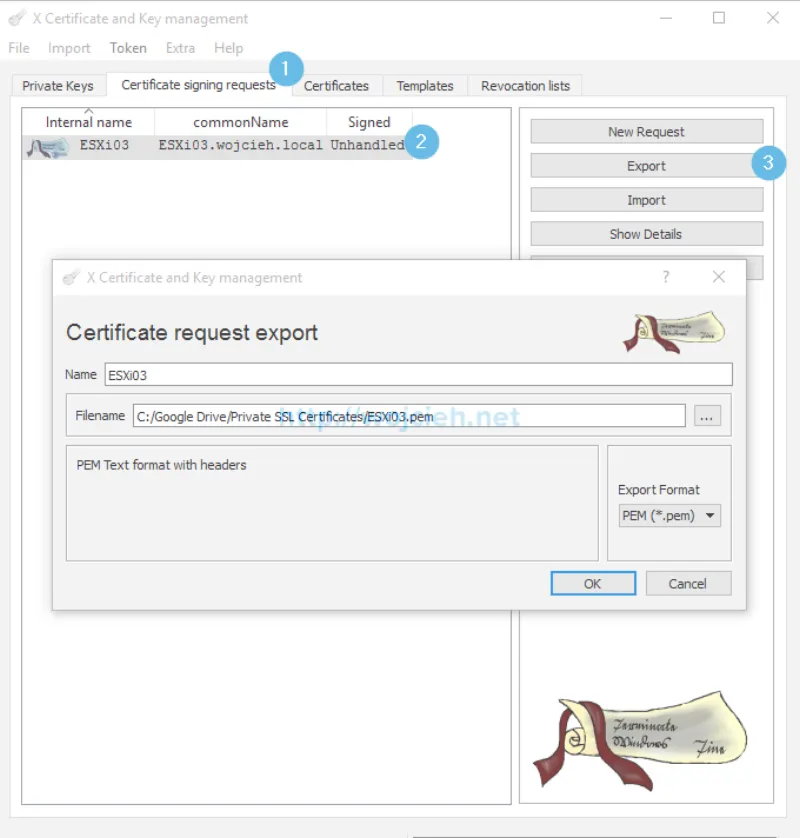
Task: Open the Extra menu
Action: coord(179,47)
